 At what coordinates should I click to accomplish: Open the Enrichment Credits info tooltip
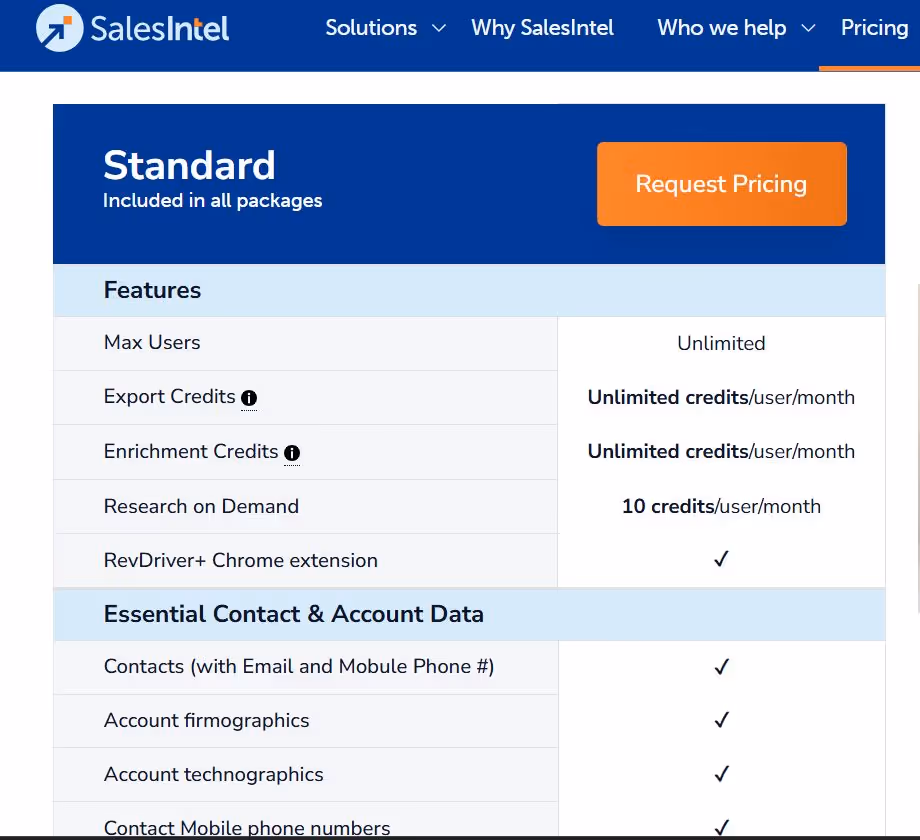coord(291,454)
